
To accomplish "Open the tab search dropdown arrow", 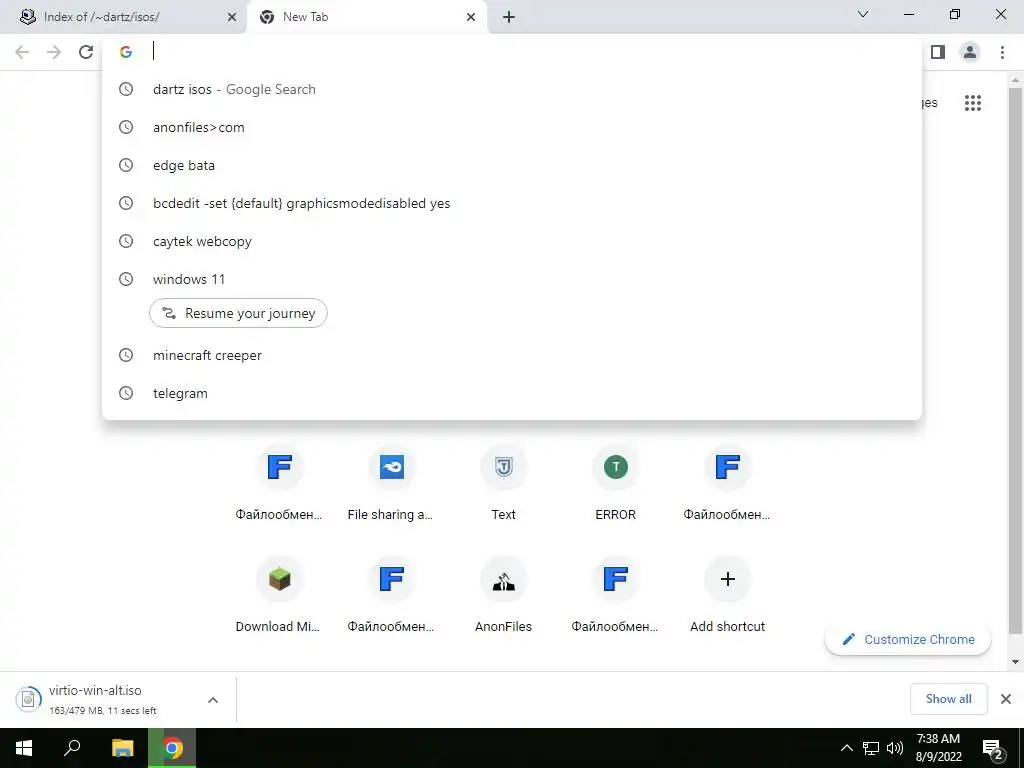I will pyautogui.click(x=863, y=14).
